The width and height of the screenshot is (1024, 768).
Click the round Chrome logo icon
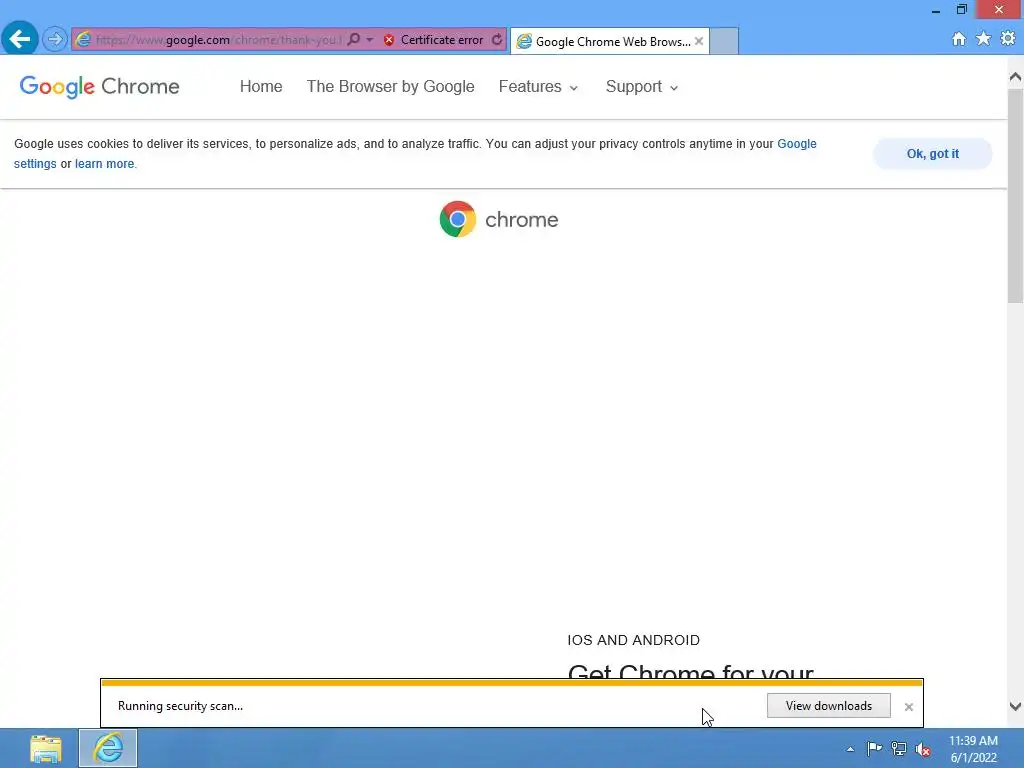click(x=458, y=219)
